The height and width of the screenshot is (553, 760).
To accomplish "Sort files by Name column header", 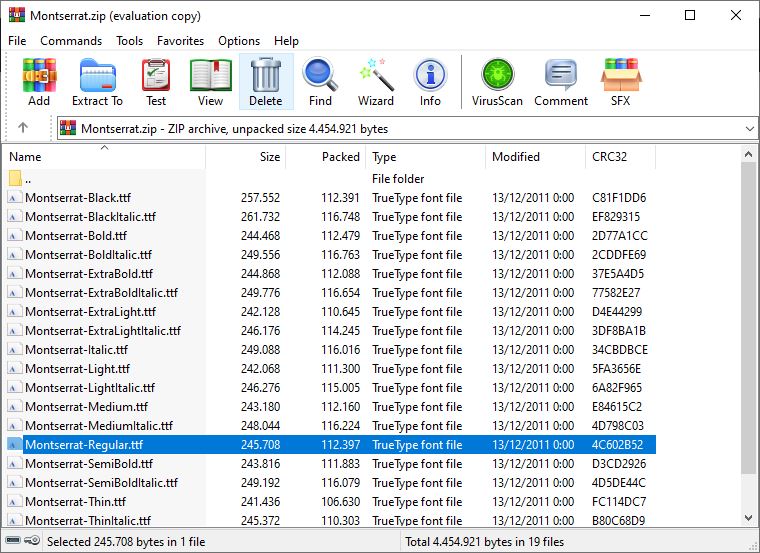I will tap(104, 157).
